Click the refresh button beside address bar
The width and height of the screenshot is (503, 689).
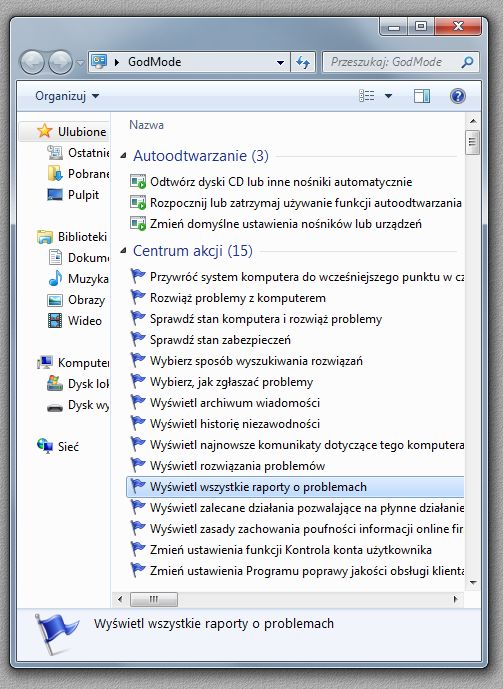303,62
